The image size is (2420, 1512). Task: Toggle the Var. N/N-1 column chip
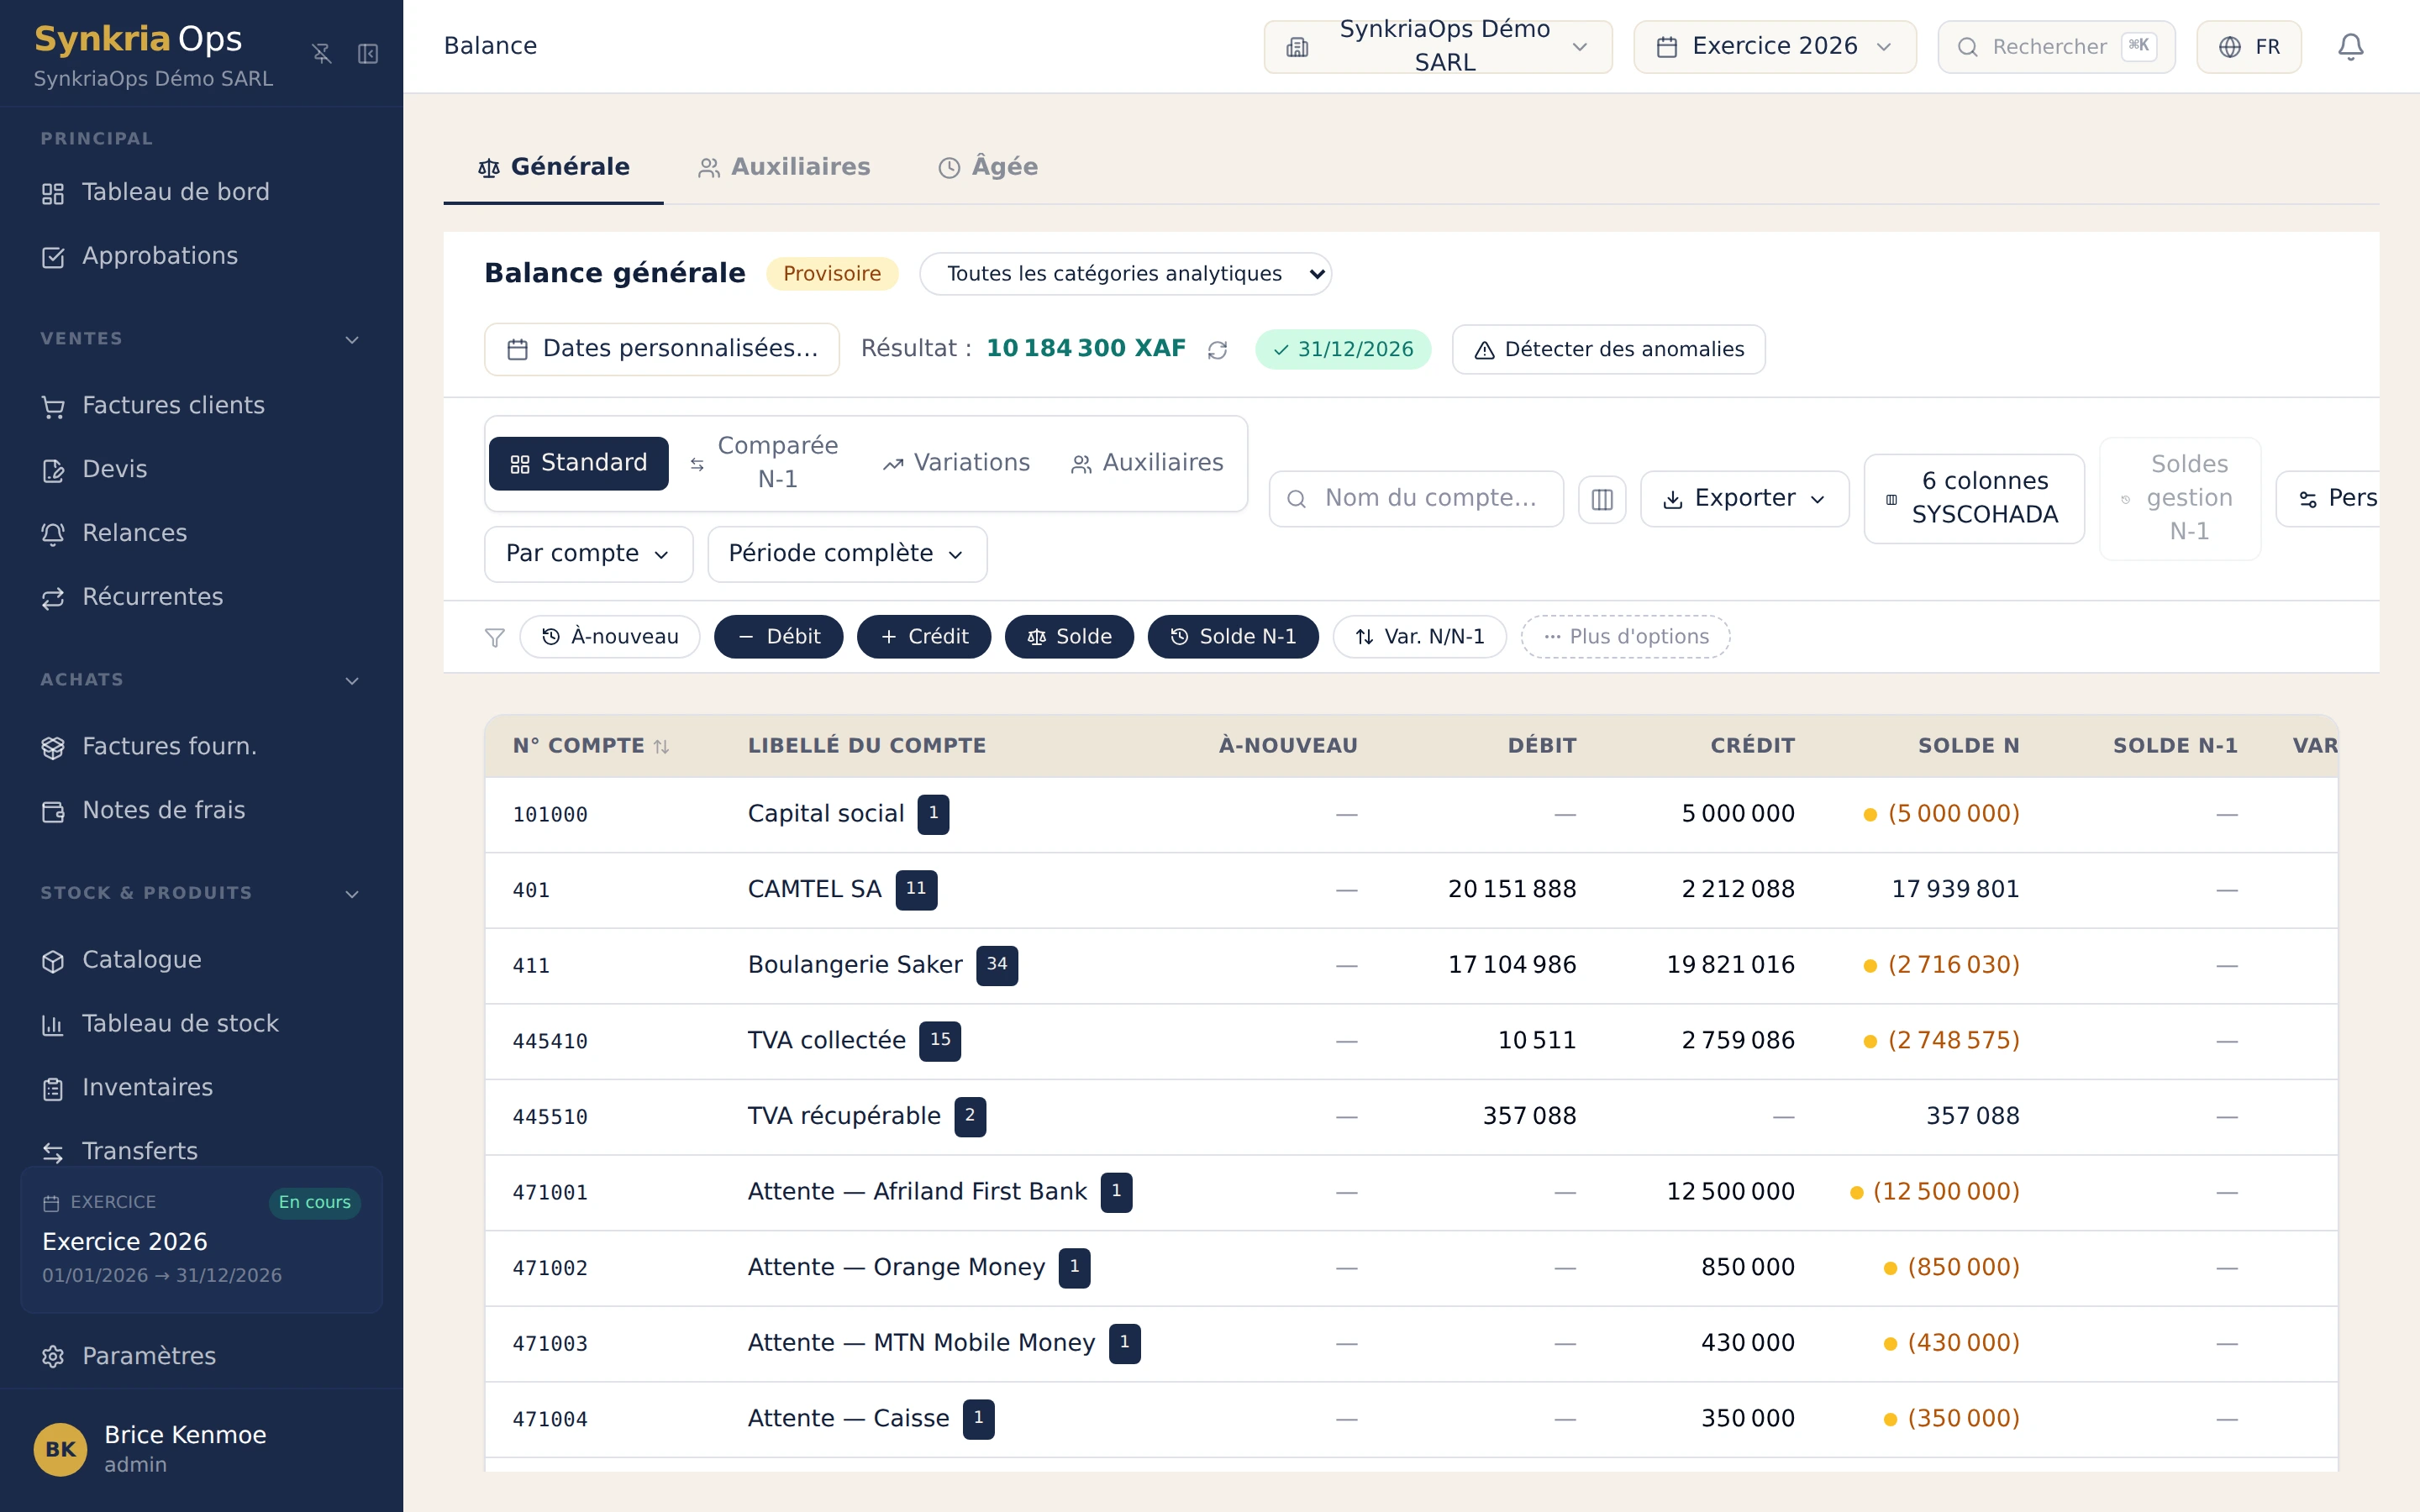pos(1419,637)
